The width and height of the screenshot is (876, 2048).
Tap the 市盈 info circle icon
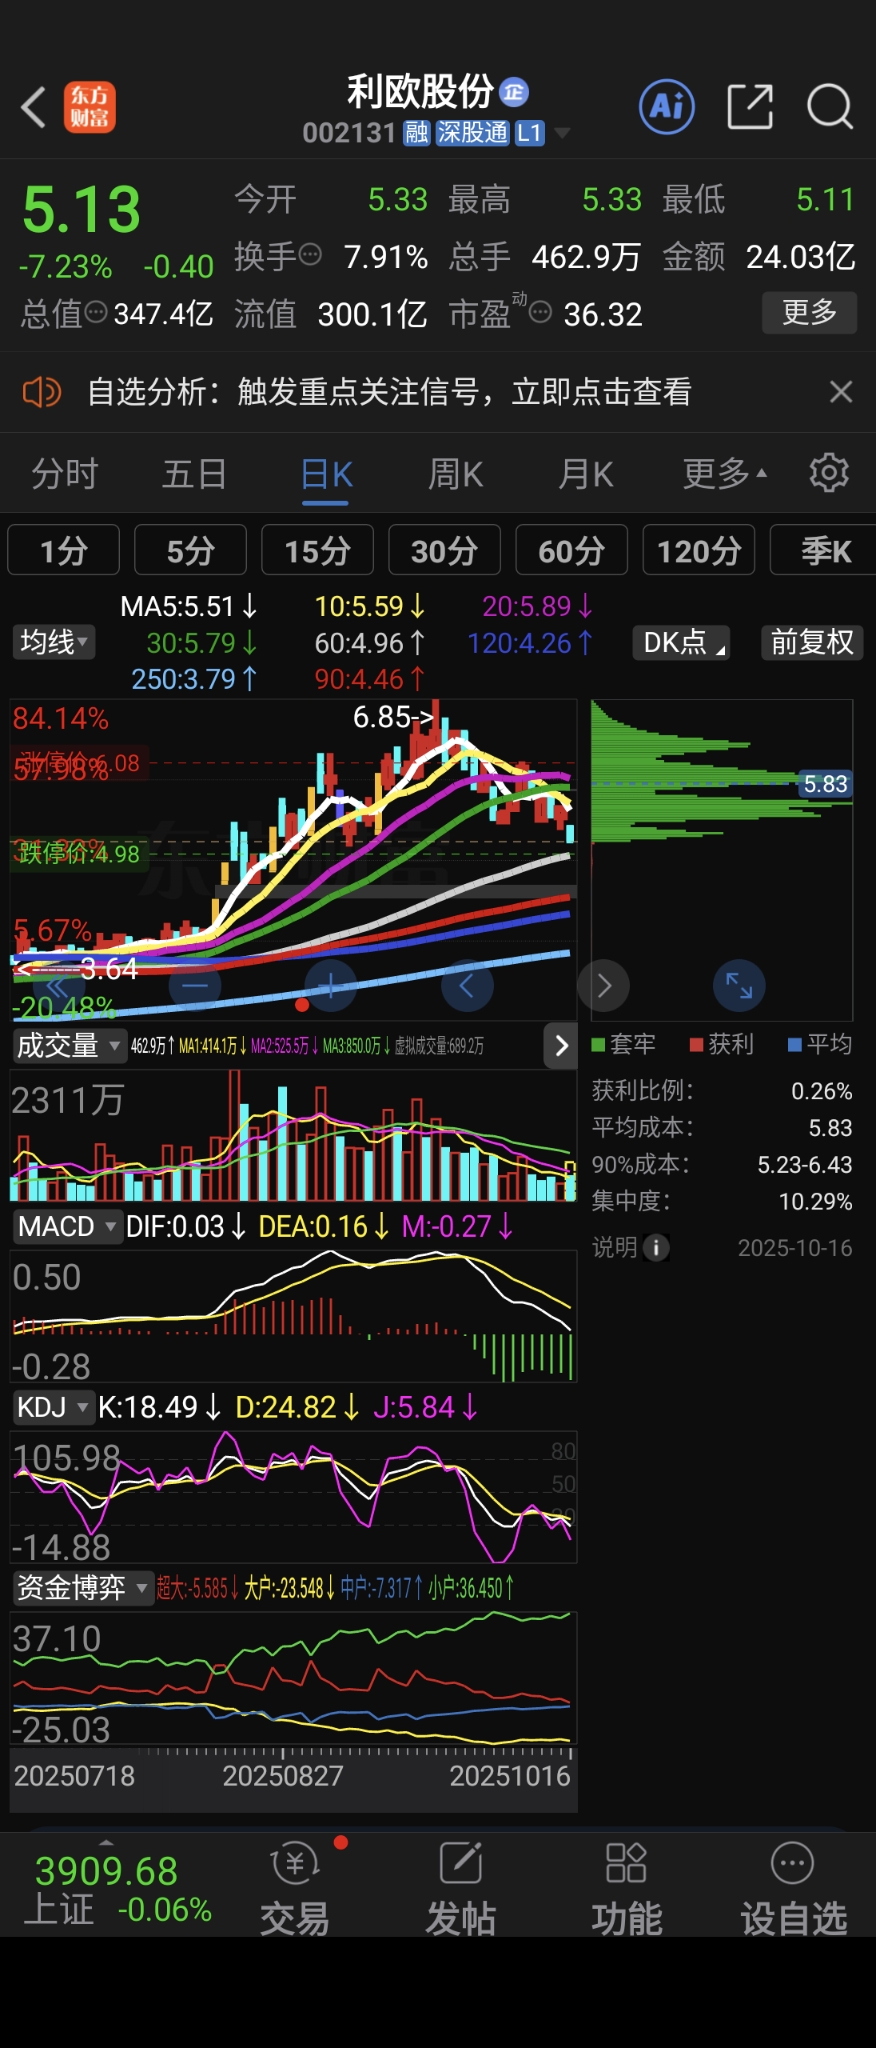click(540, 313)
